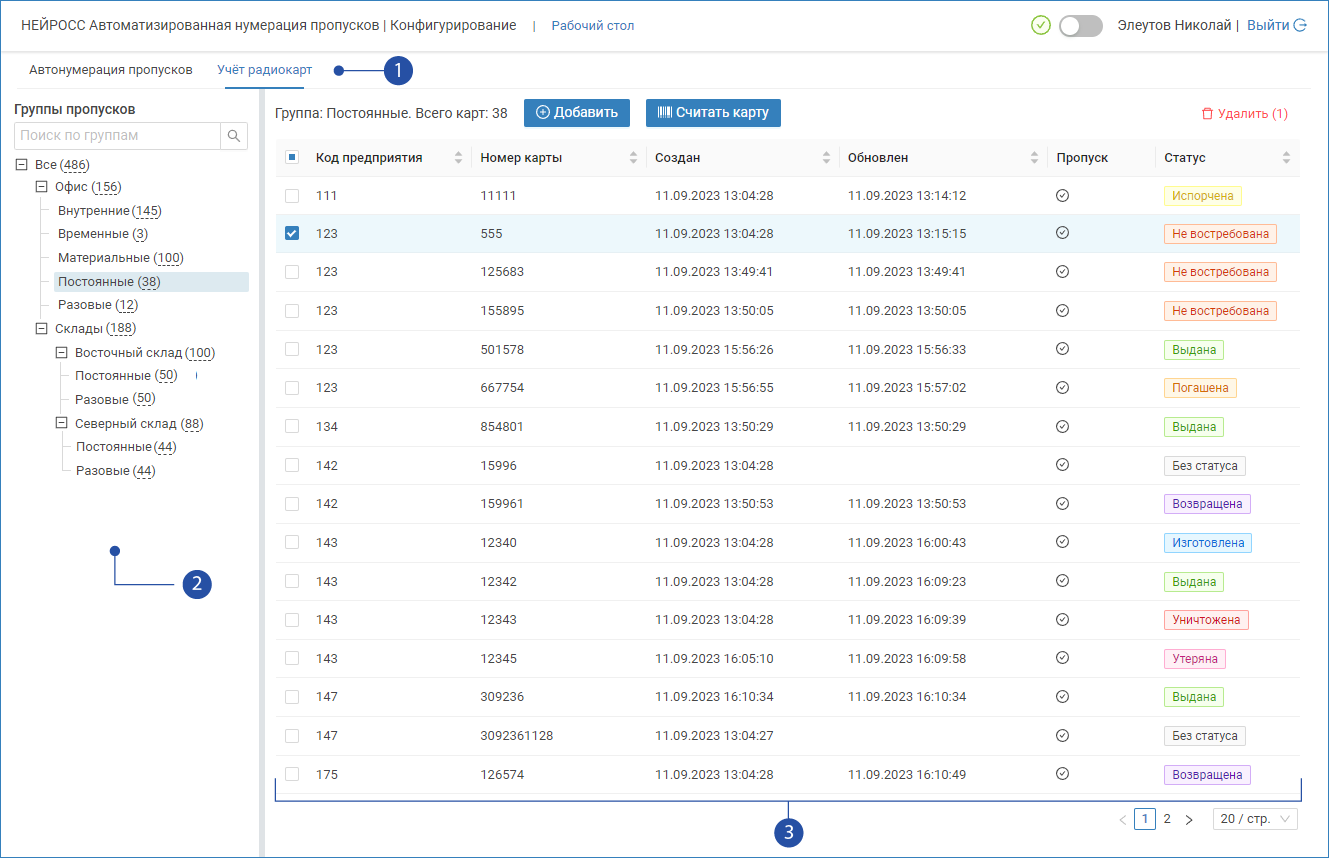Check the checkbox for card 125683

tap(292, 272)
